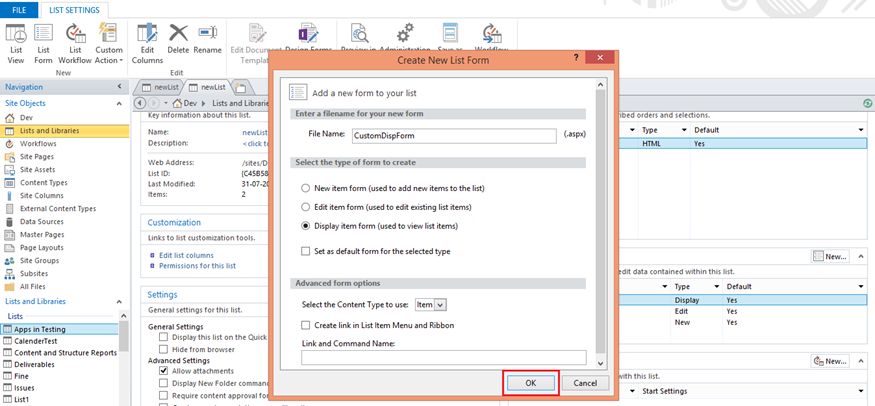
Task: Open Content Types in navigation
Action: coord(44,182)
